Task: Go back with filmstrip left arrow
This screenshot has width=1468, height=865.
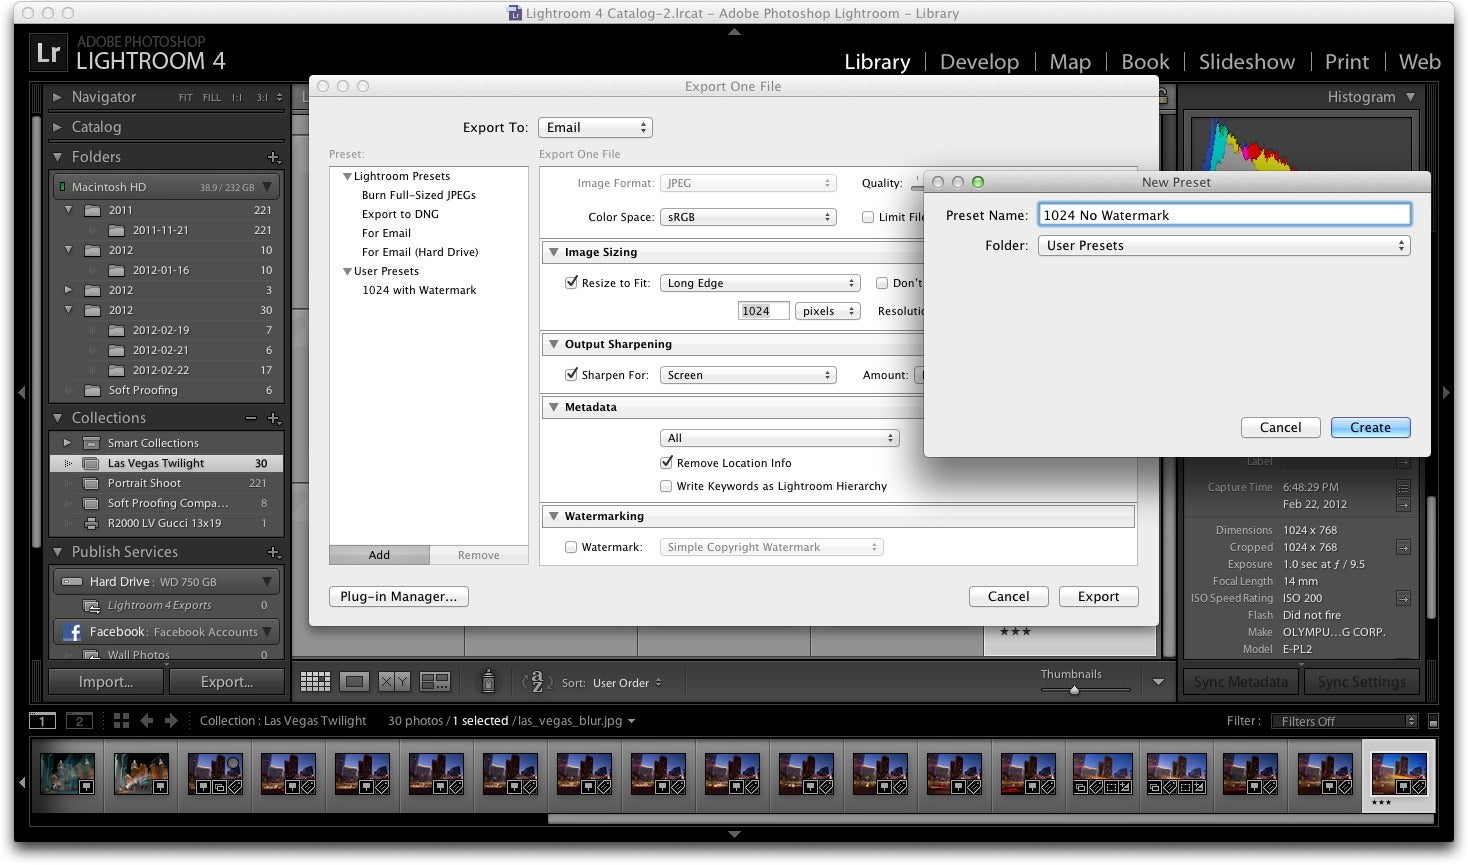Action: click(147, 720)
